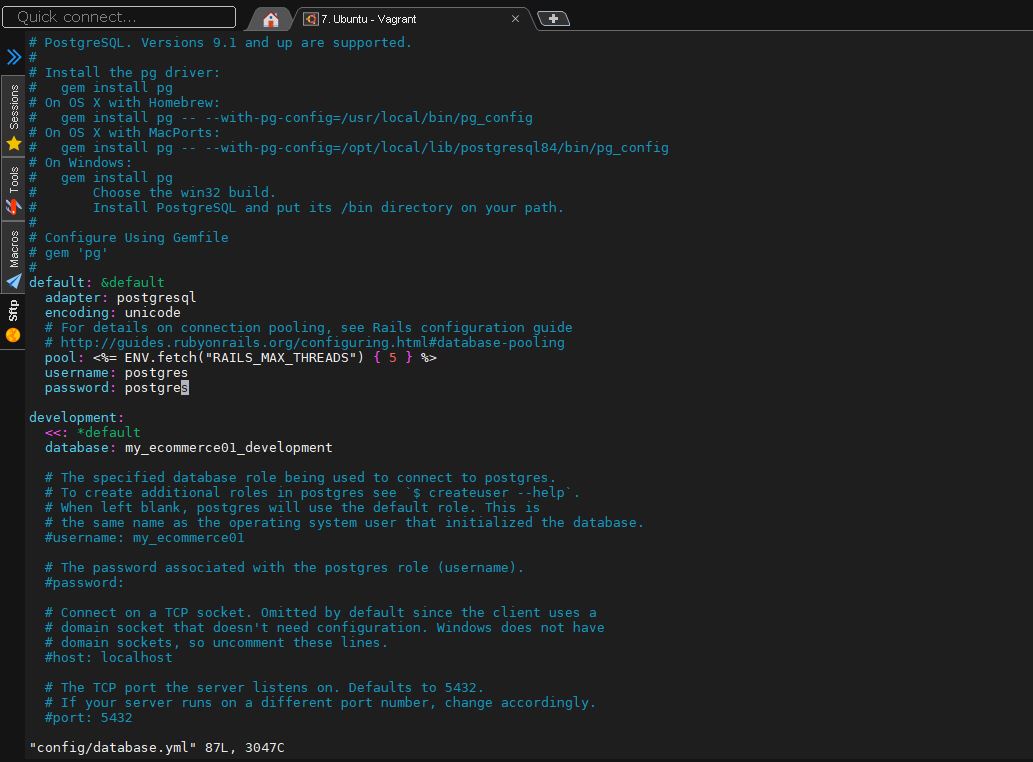Image resolution: width=1033 pixels, height=762 pixels.
Task: Open a new session with the plus icon
Action: click(553, 17)
